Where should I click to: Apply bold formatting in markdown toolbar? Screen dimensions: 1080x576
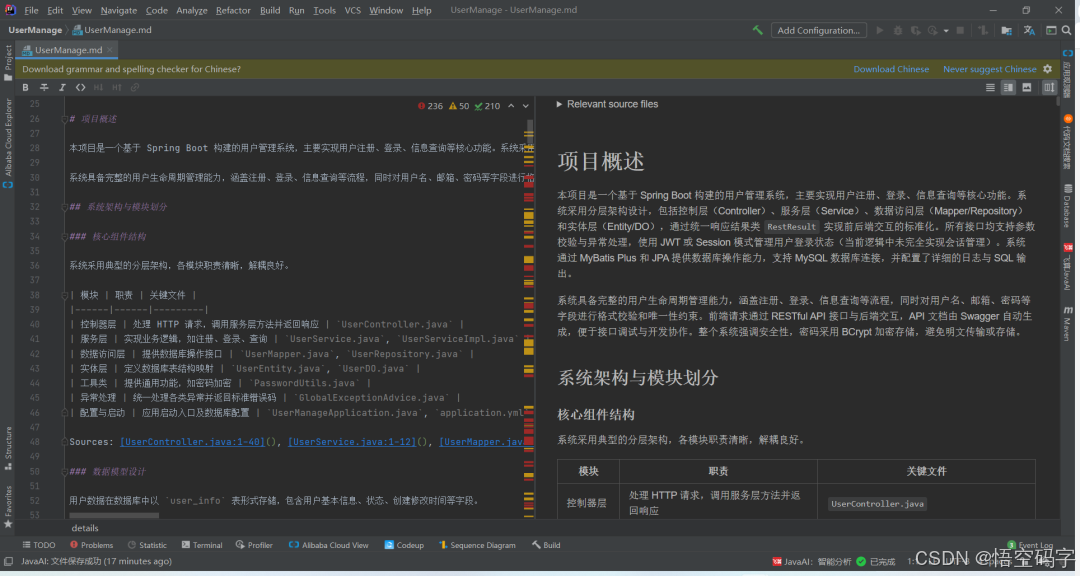click(x=25, y=88)
